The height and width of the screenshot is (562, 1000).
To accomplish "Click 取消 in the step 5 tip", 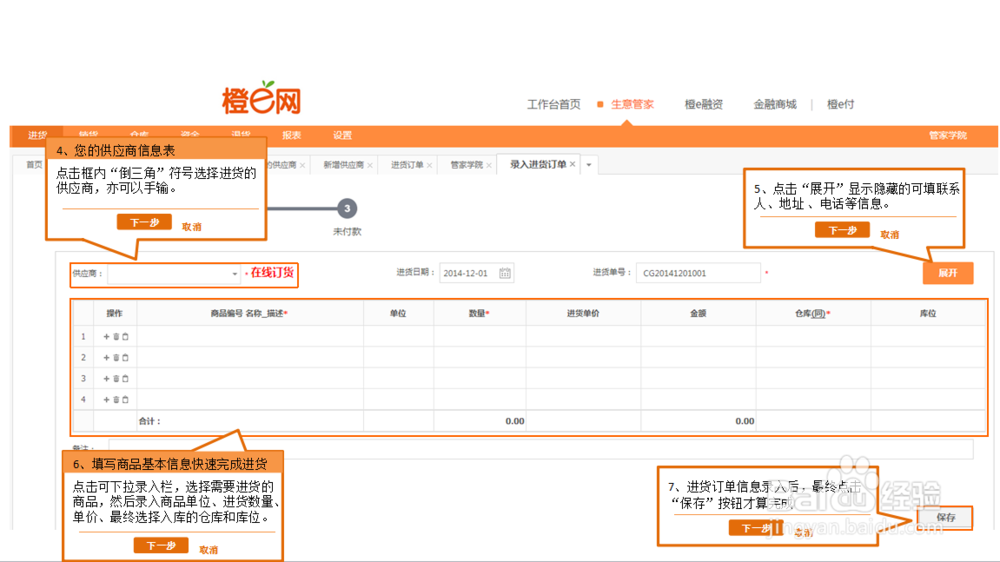I will click(x=890, y=235).
